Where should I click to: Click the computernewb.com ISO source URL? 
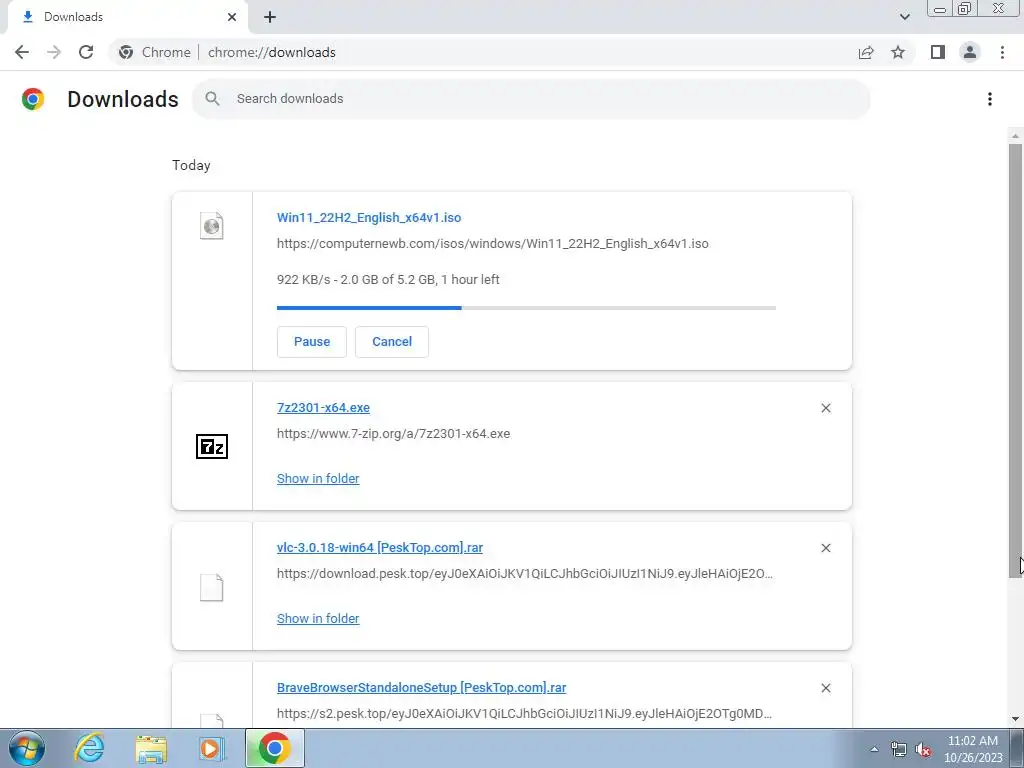(492, 244)
